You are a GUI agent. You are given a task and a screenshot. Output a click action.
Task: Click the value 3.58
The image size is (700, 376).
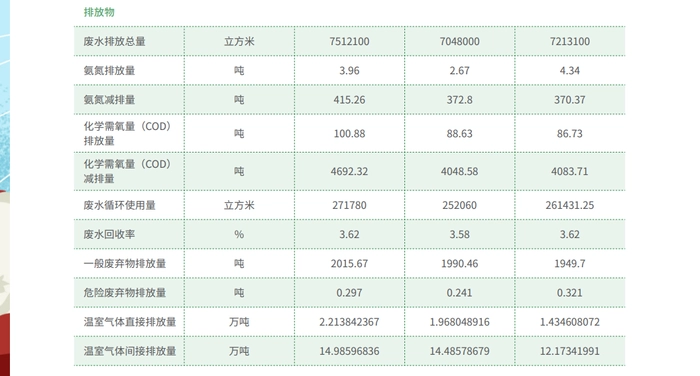click(x=459, y=234)
